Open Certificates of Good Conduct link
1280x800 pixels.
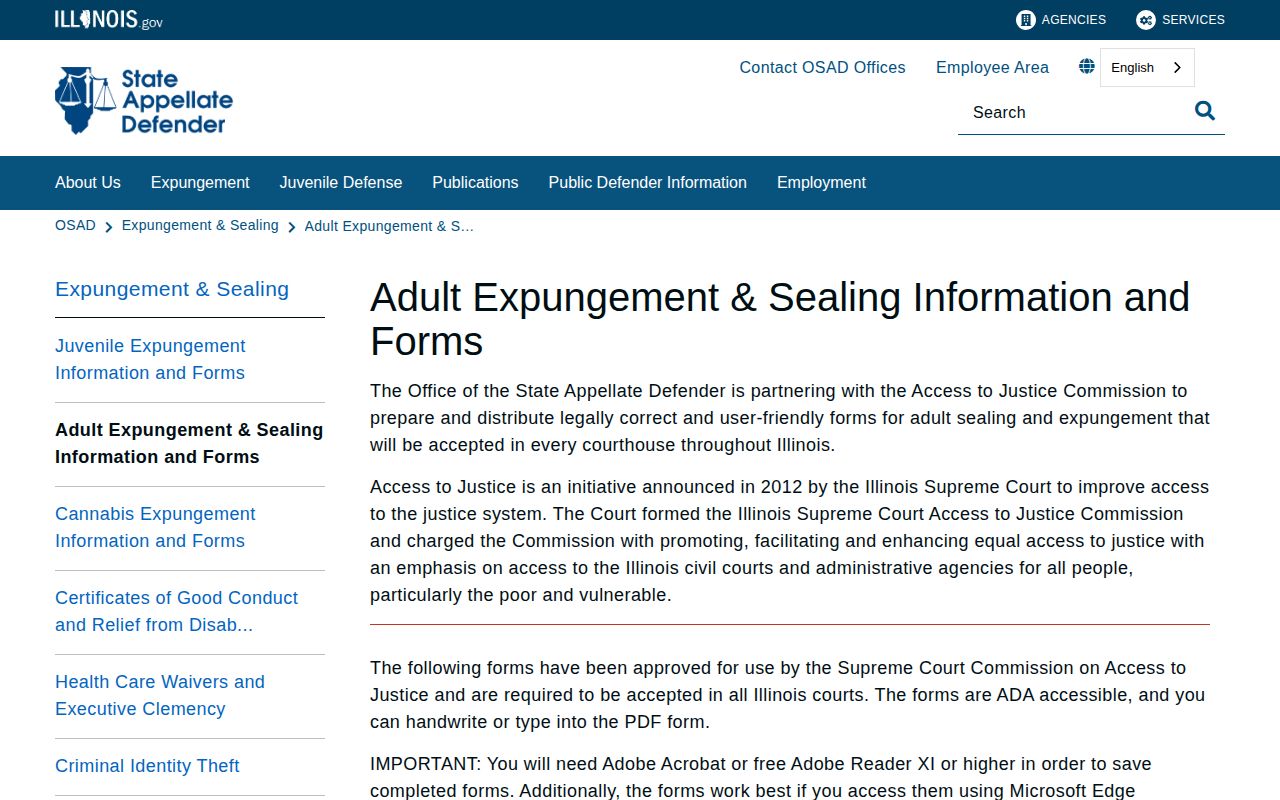pos(176,611)
